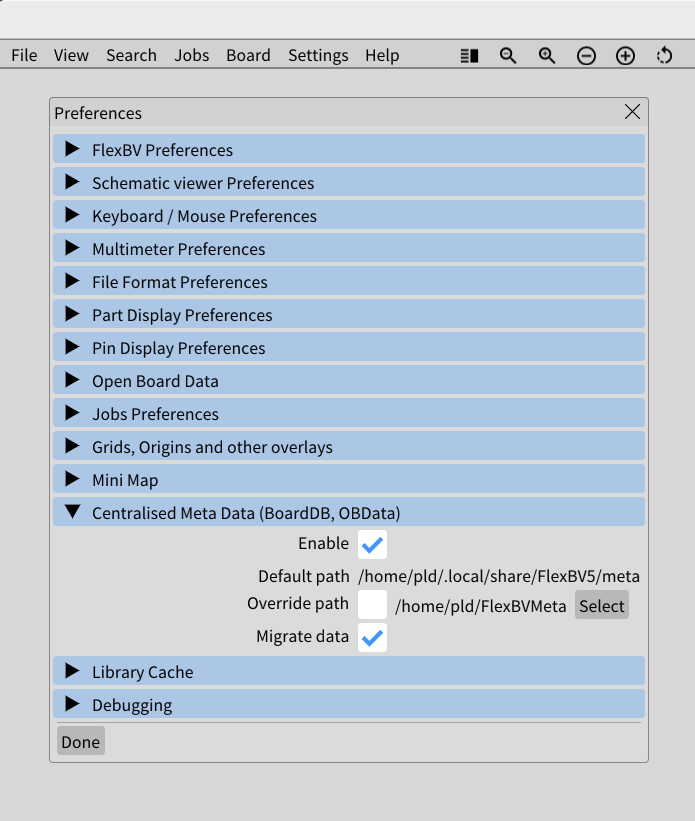This screenshot has height=821, width=695.
Task: Collapse the Centralised Meta Data arrow
Action: (x=73, y=512)
